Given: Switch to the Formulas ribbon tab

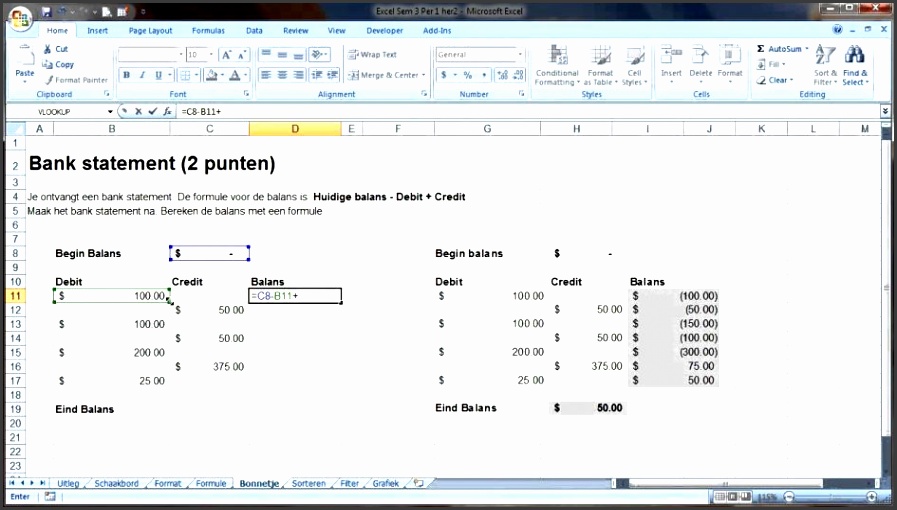Looking at the screenshot, I should (208, 30).
